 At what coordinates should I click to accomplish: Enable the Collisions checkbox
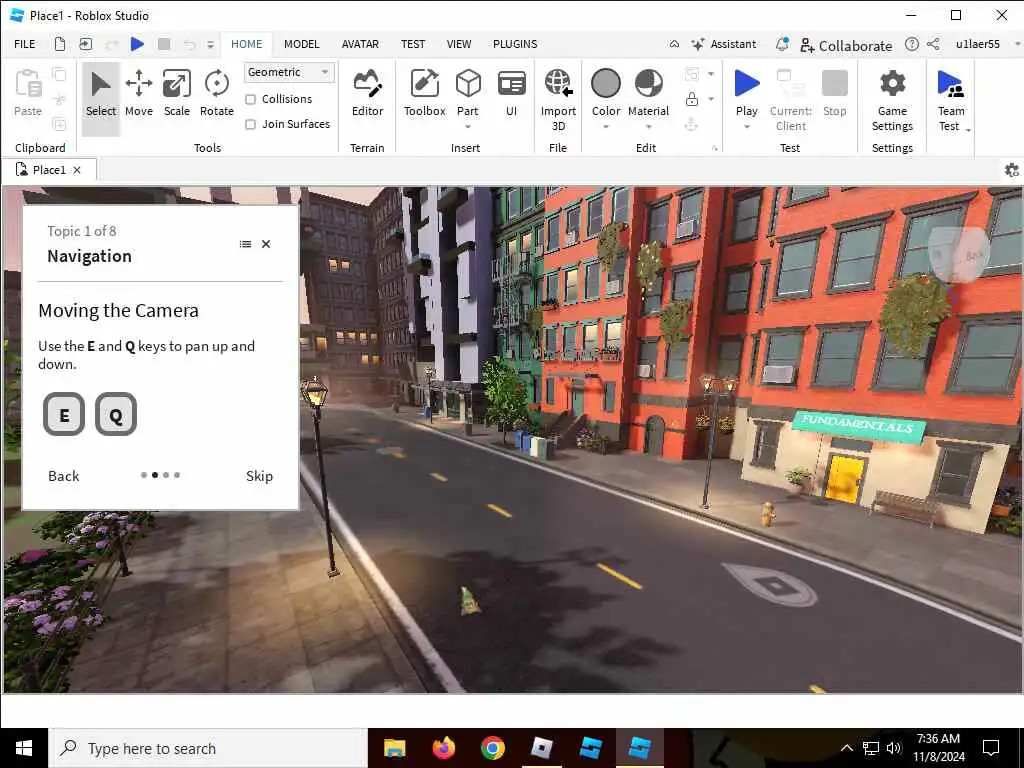coord(251,99)
